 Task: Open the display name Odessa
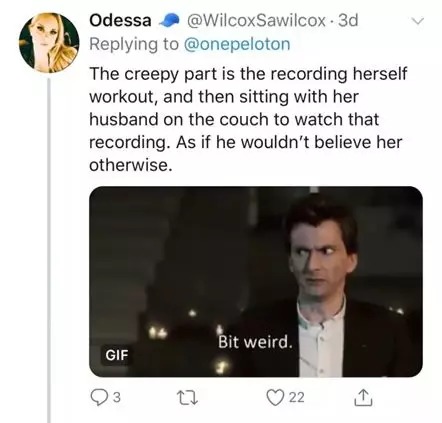point(120,21)
